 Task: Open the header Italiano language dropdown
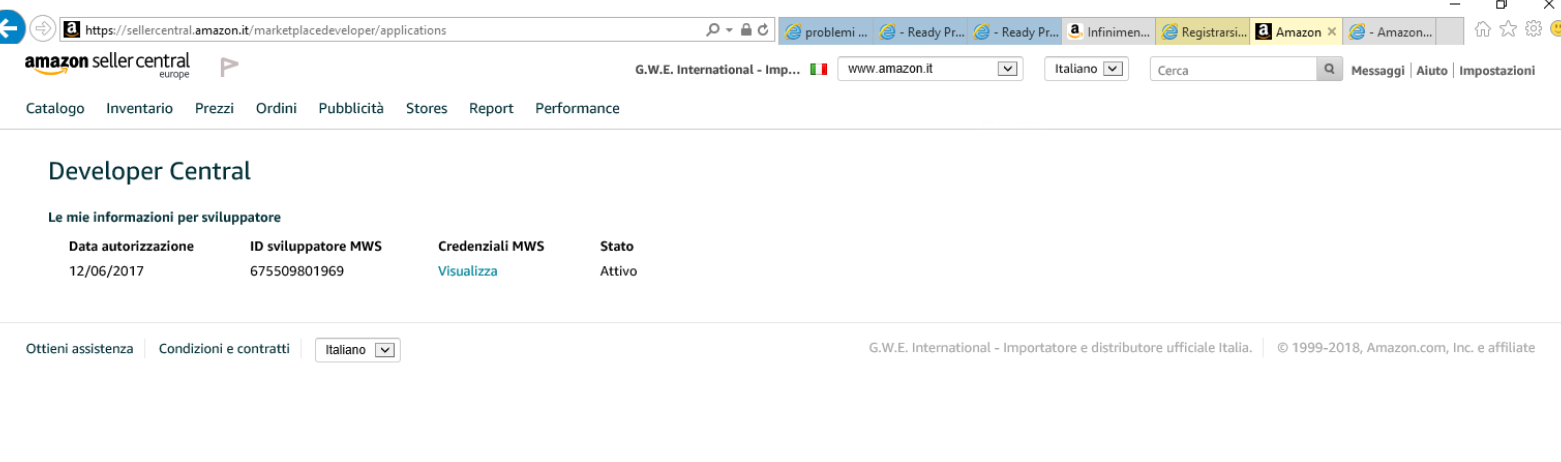1086,69
